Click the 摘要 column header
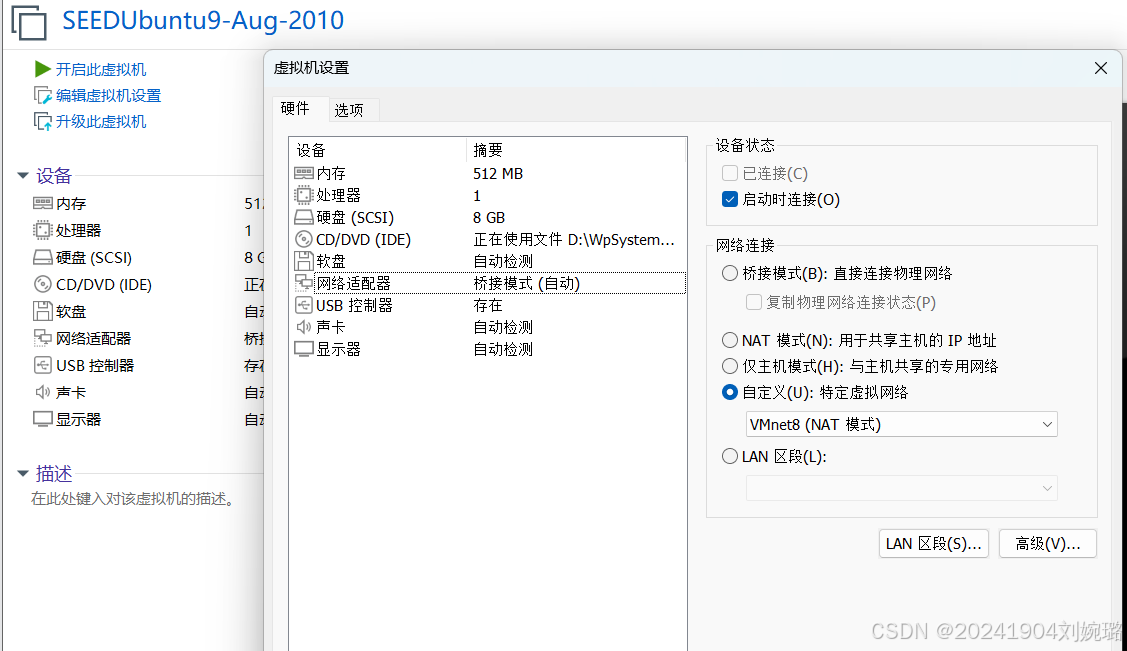Image resolution: width=1127 pixels, height=651 pixels. tap(576, 149)
